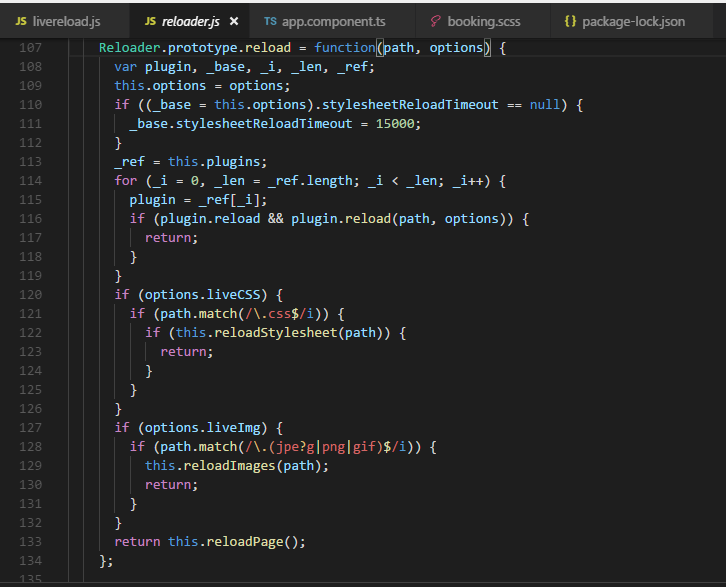Screen dimensions: 726x587
Task: Click 'reloadStylesheet' on line 122
Action: pyautogui.click(x=275, y=332)
